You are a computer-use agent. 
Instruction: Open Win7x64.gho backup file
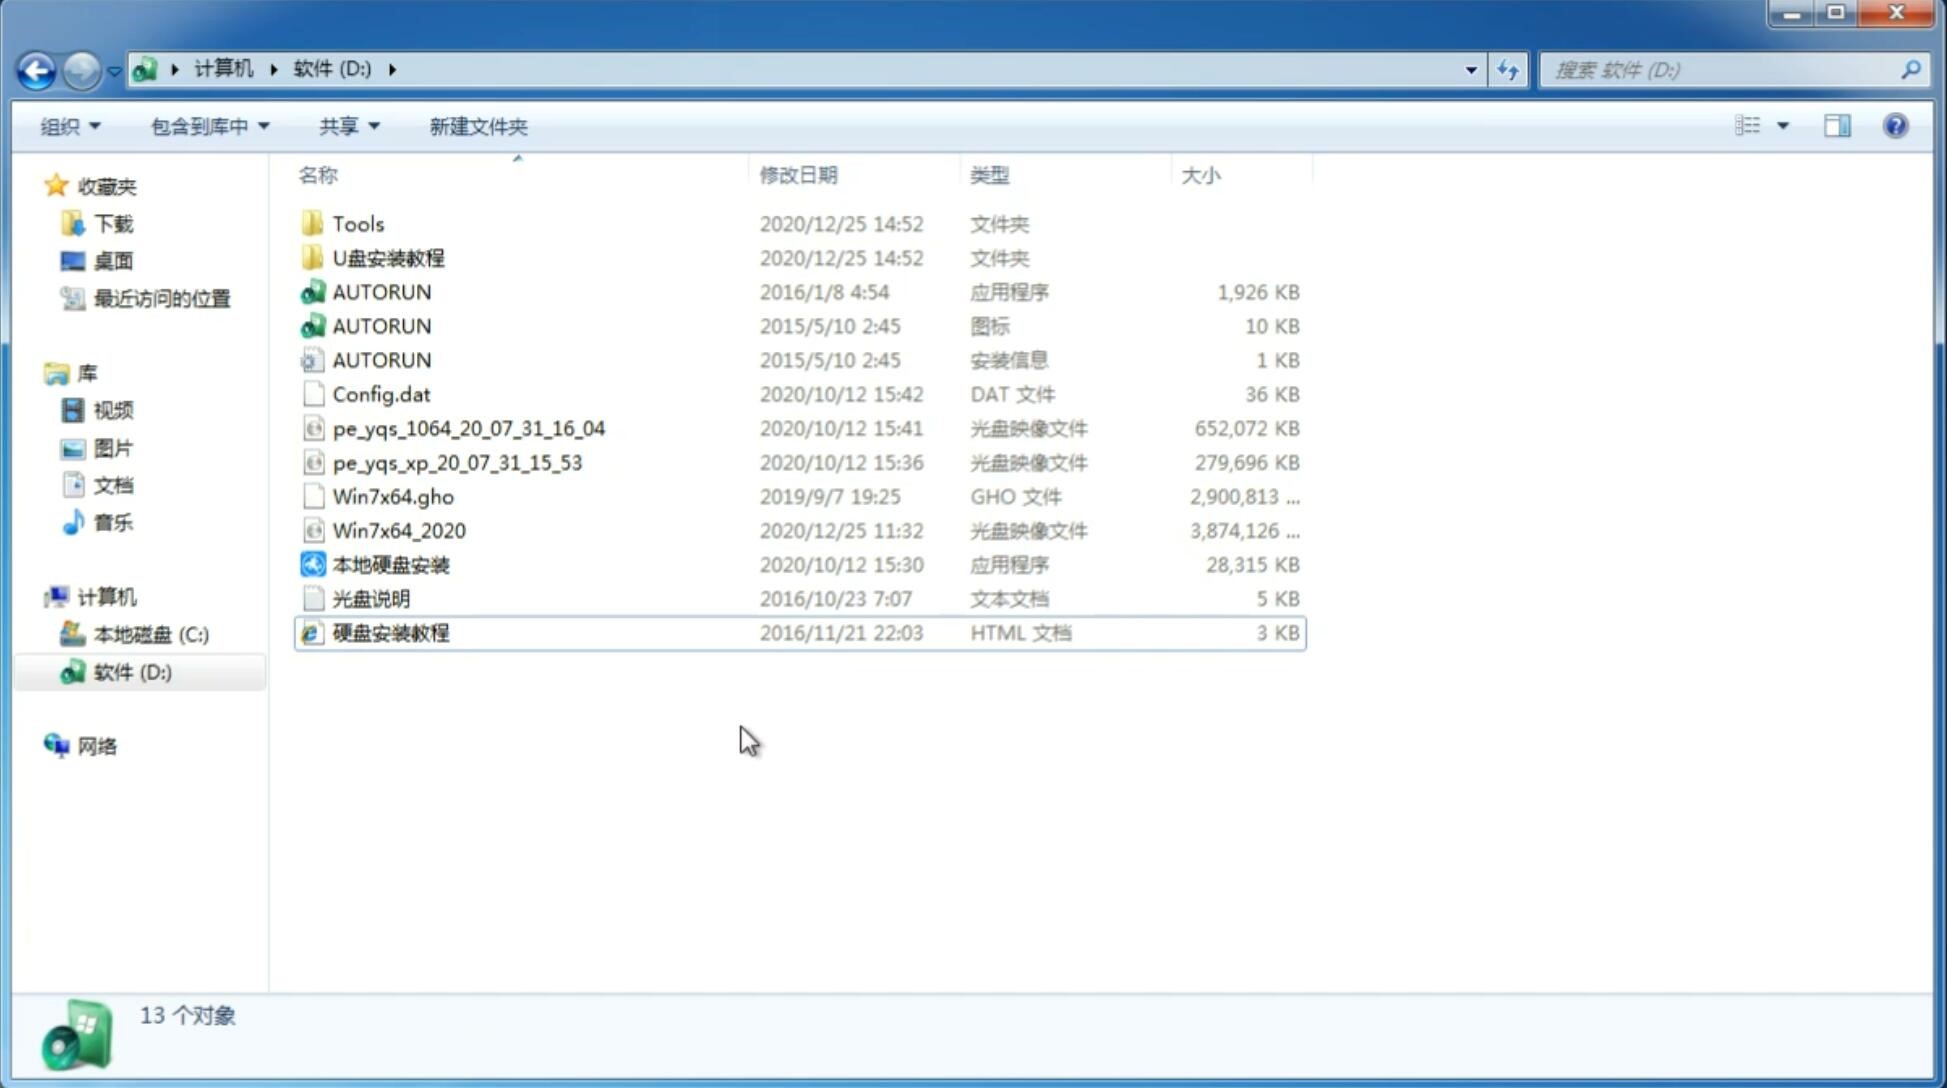pyautogui.click(x=394, y=496)
